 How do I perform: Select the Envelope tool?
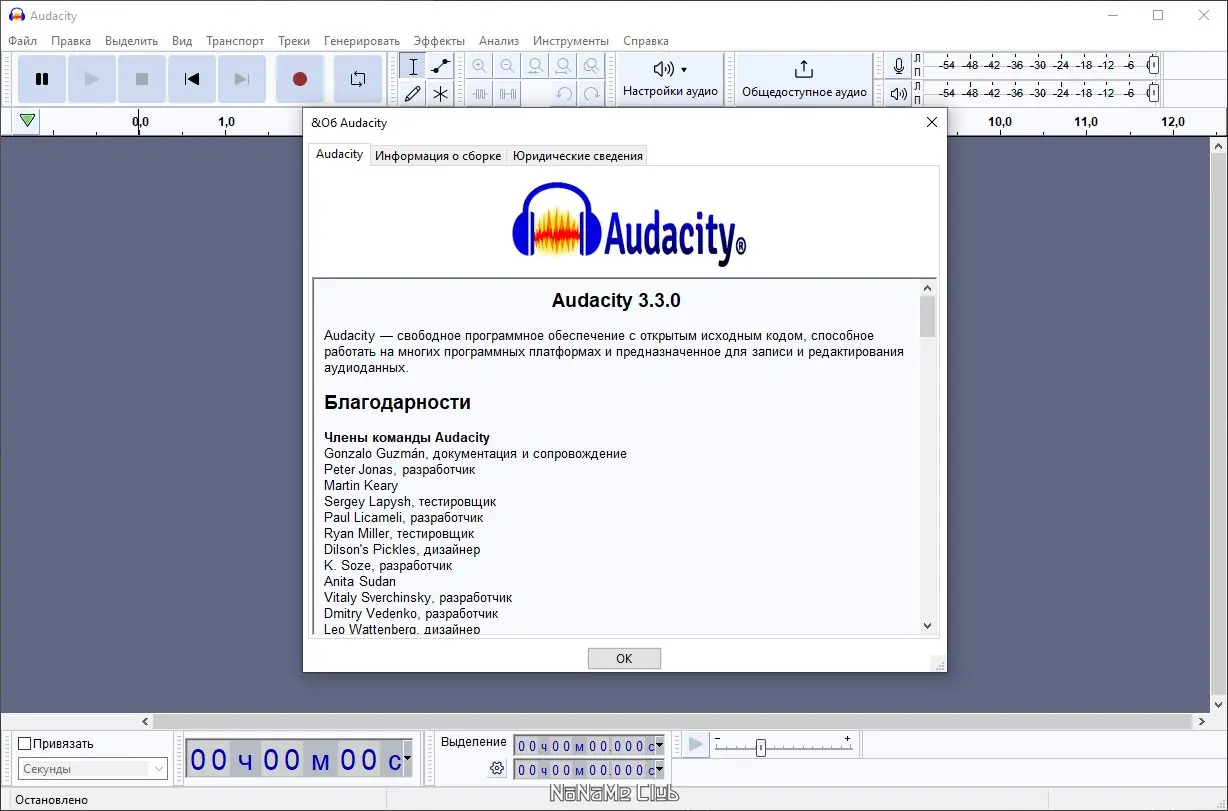(440, 67)
